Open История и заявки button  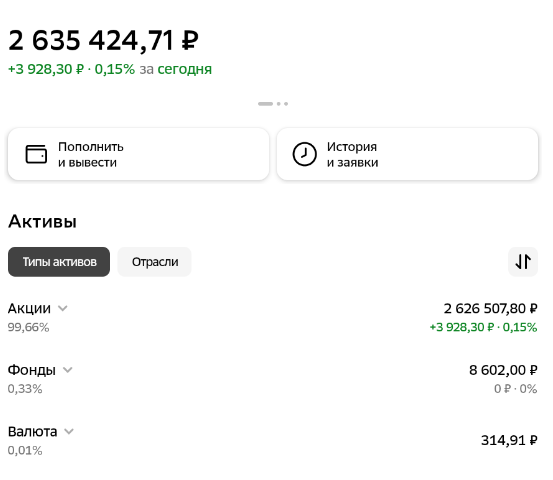coord(407,154)
